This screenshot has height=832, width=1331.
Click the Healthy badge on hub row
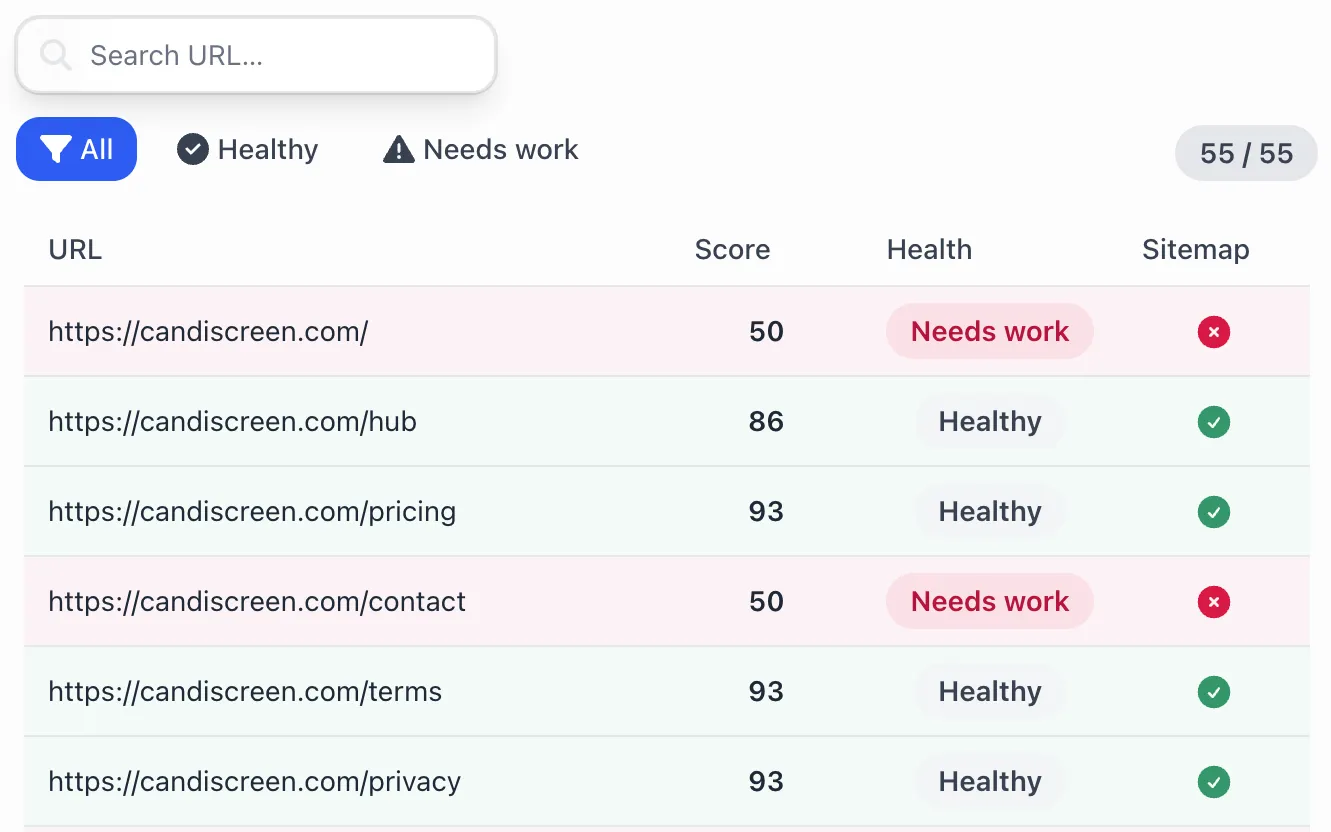point(990,421)
